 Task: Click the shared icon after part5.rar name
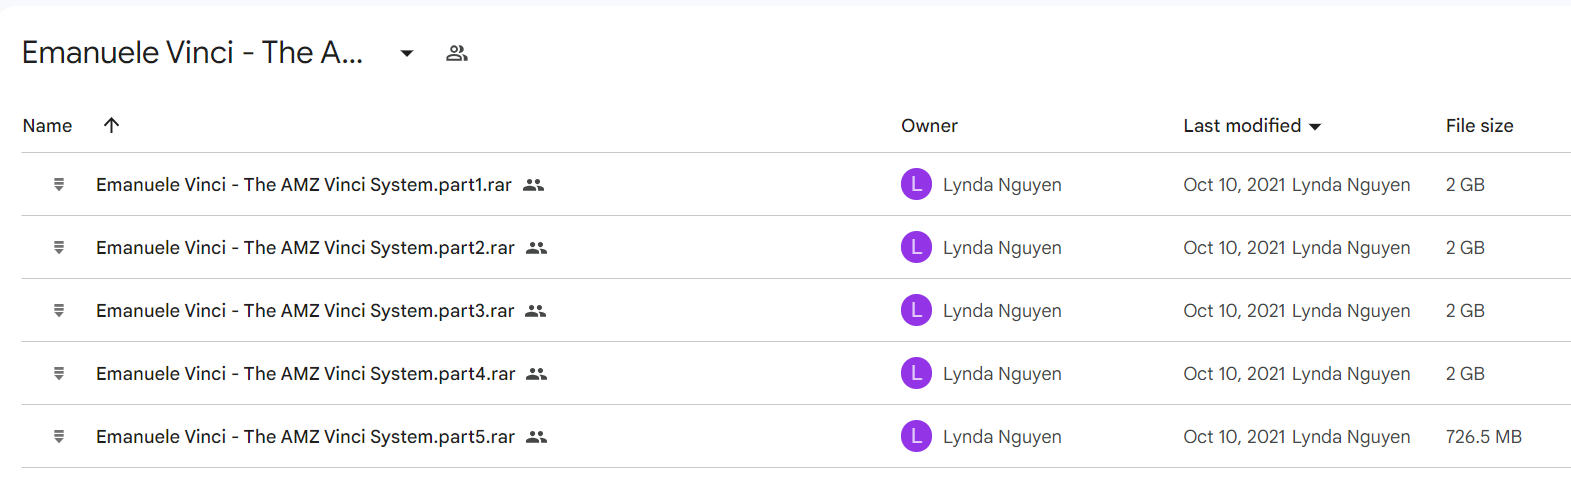(x=537, y=437)
